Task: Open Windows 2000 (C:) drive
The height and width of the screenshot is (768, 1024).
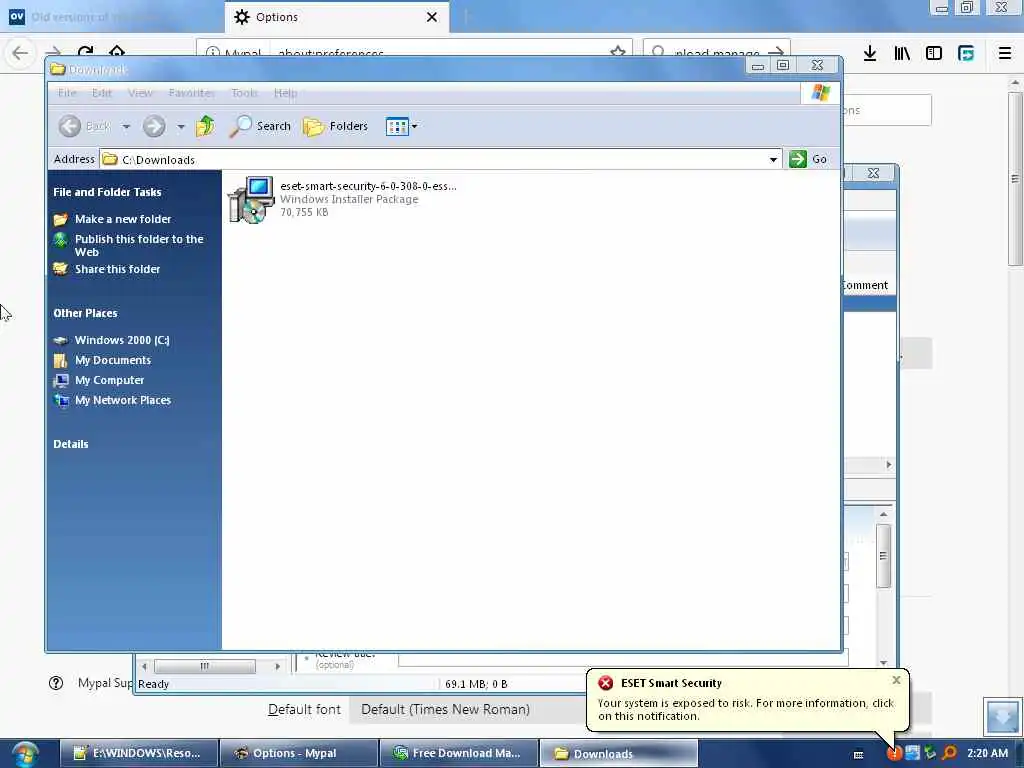Action: (122, 340)
